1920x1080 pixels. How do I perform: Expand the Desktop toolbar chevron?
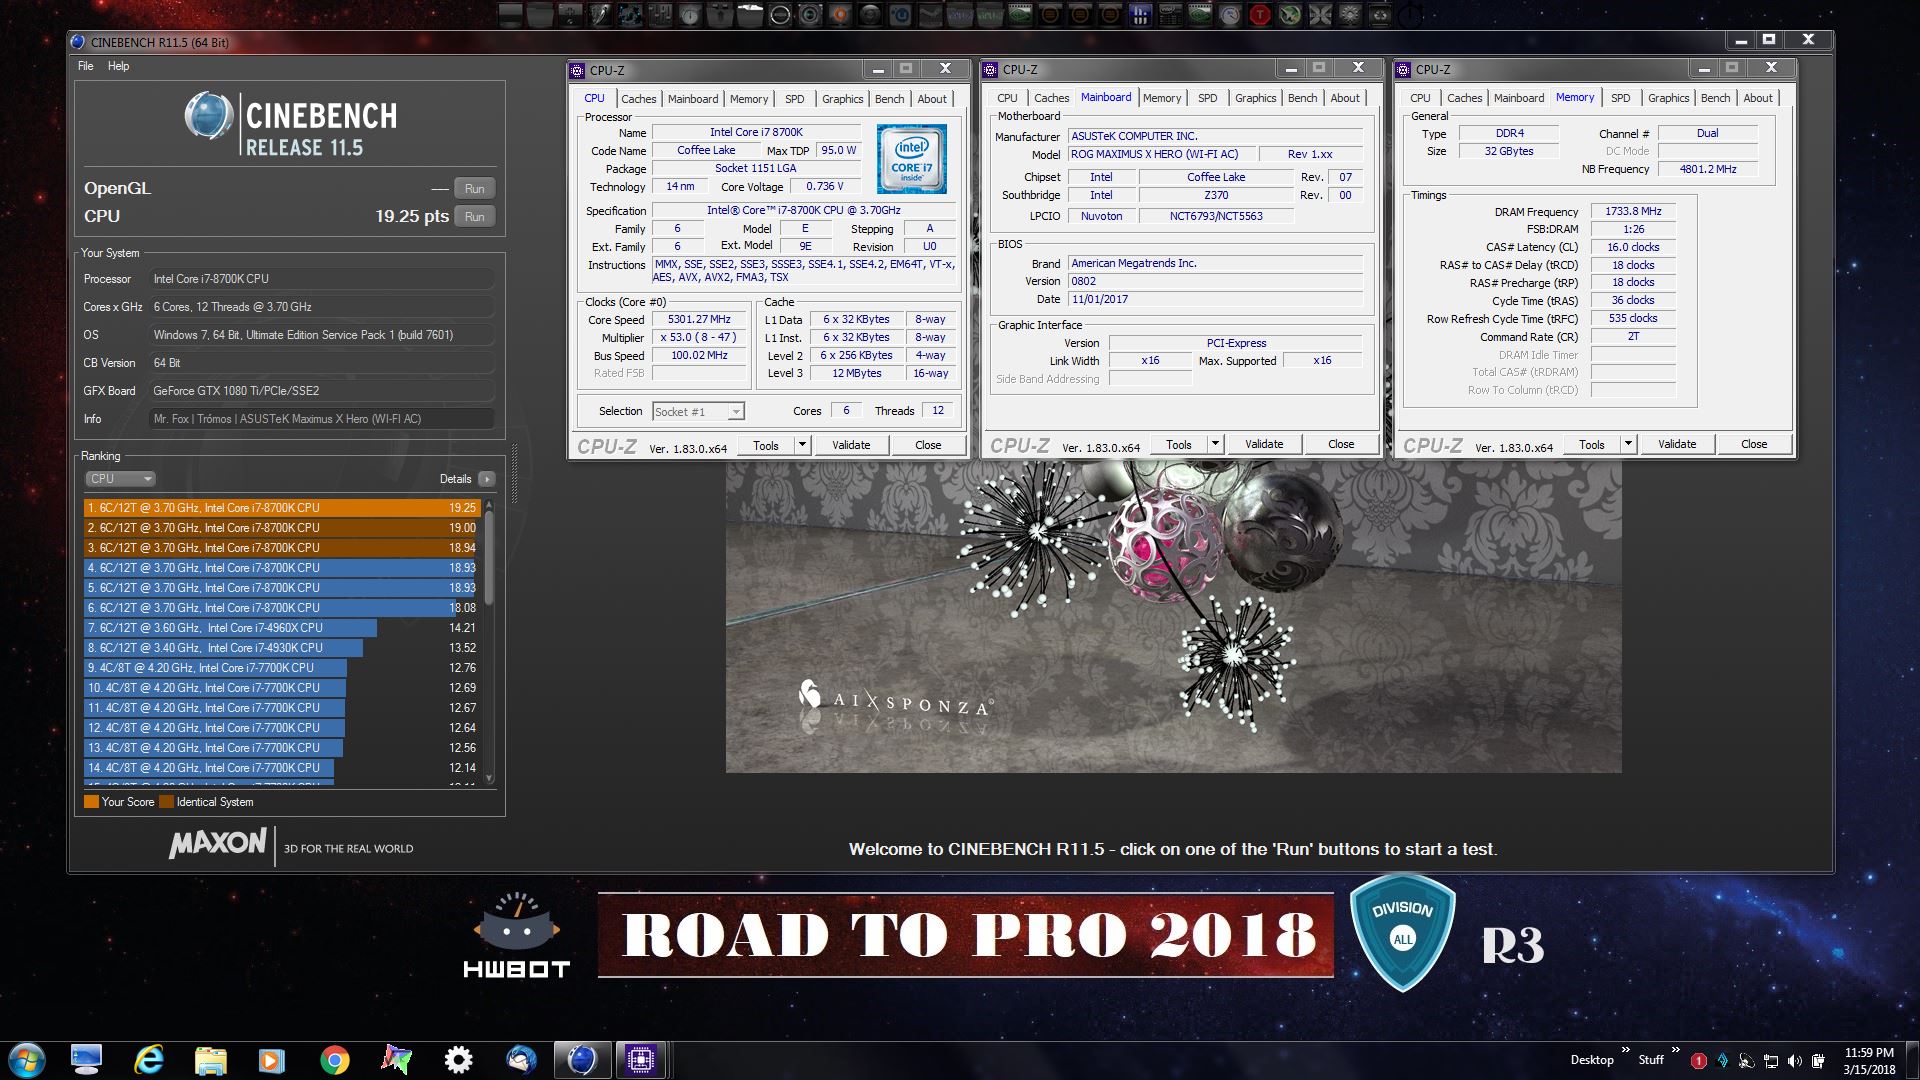pos(1627,1051)
